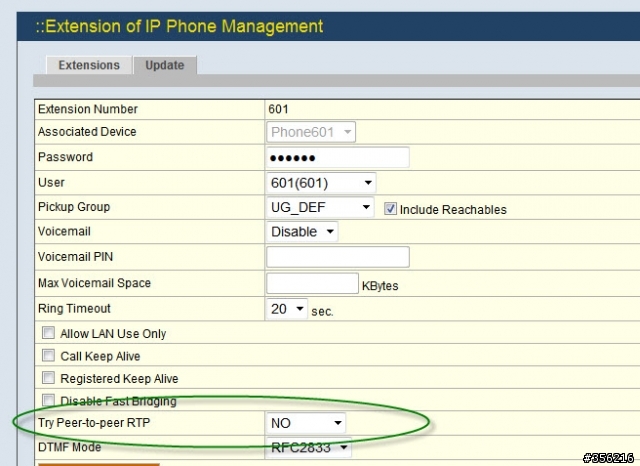Uncheck the Include Reachables checkbox
The width and height of the screenshot is (640, 466).
(390, 209)
